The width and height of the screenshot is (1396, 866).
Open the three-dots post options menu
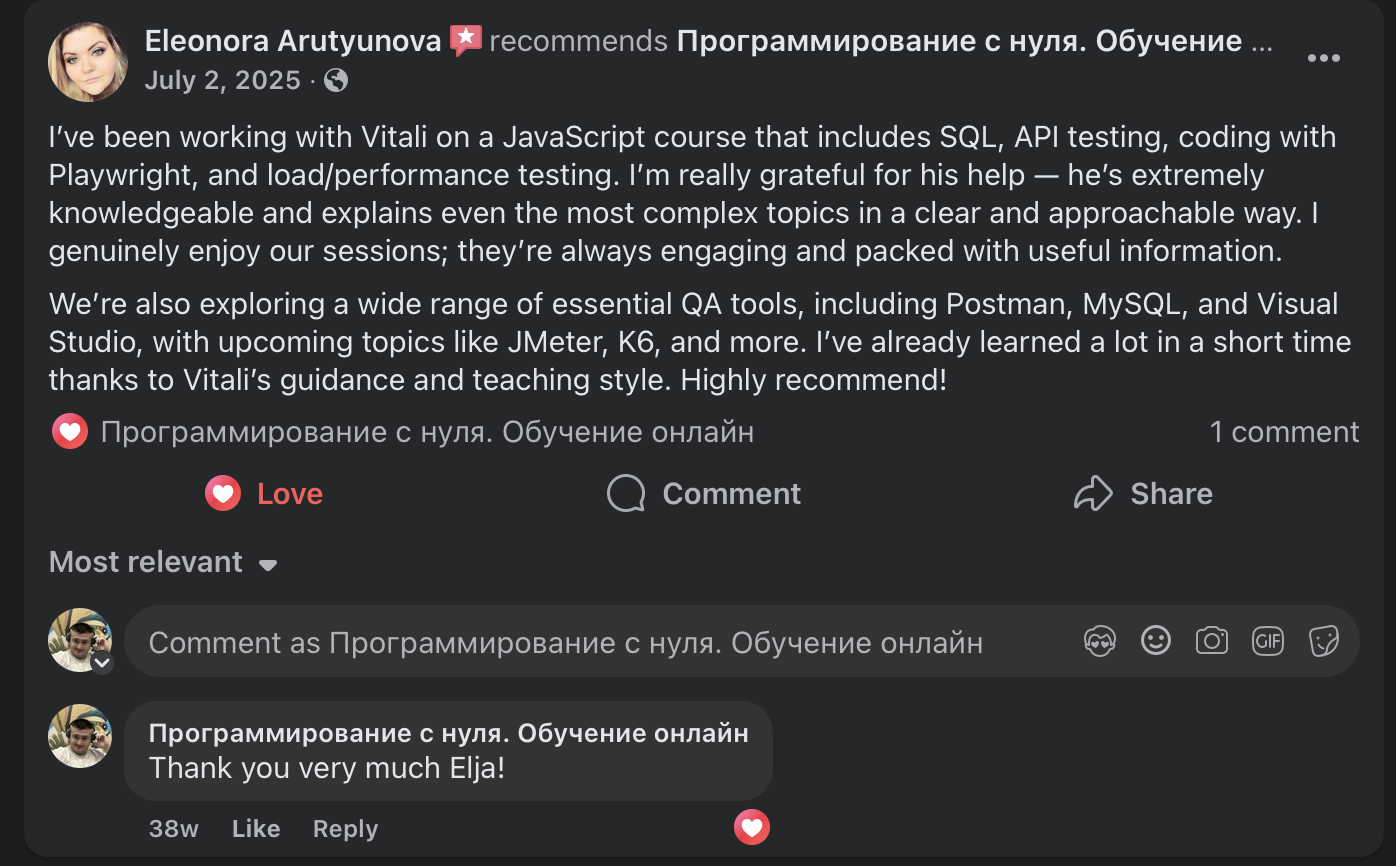point(1323,58)
